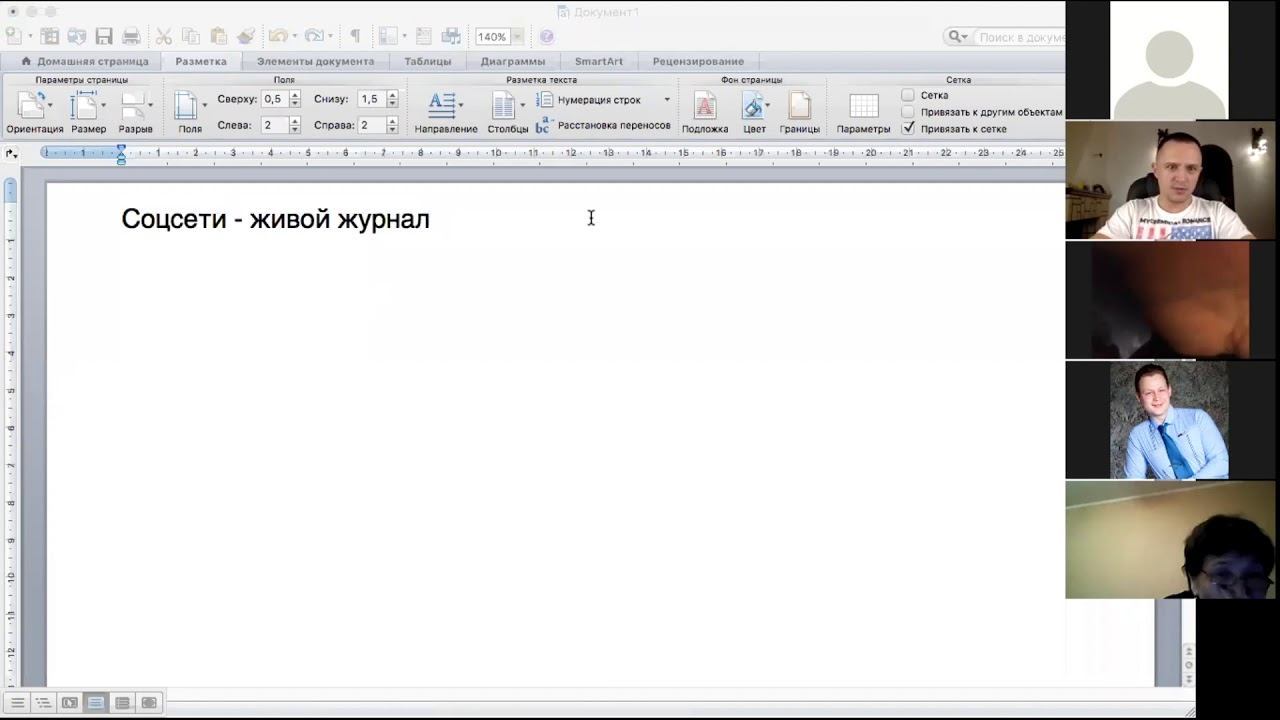1280x720 pixels.
Task: Open the grid Параметры icon
Action: (863, 105)
